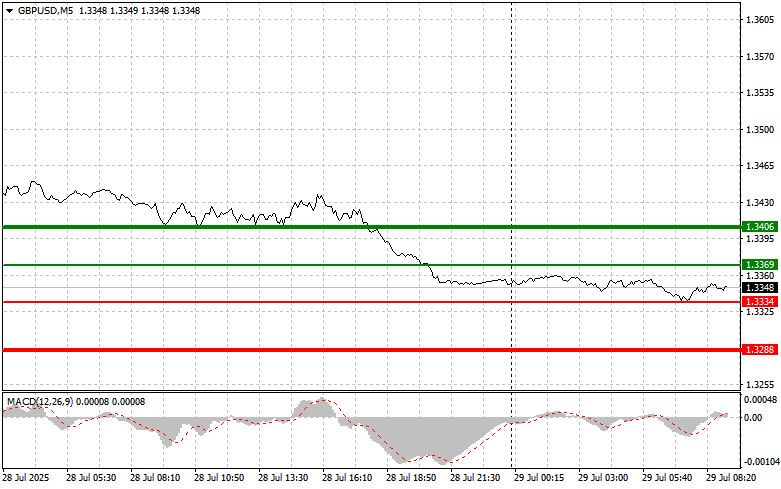Click the green 1.3369 price tag
Viewport: 781px width, 489px height.
[758, 265]
